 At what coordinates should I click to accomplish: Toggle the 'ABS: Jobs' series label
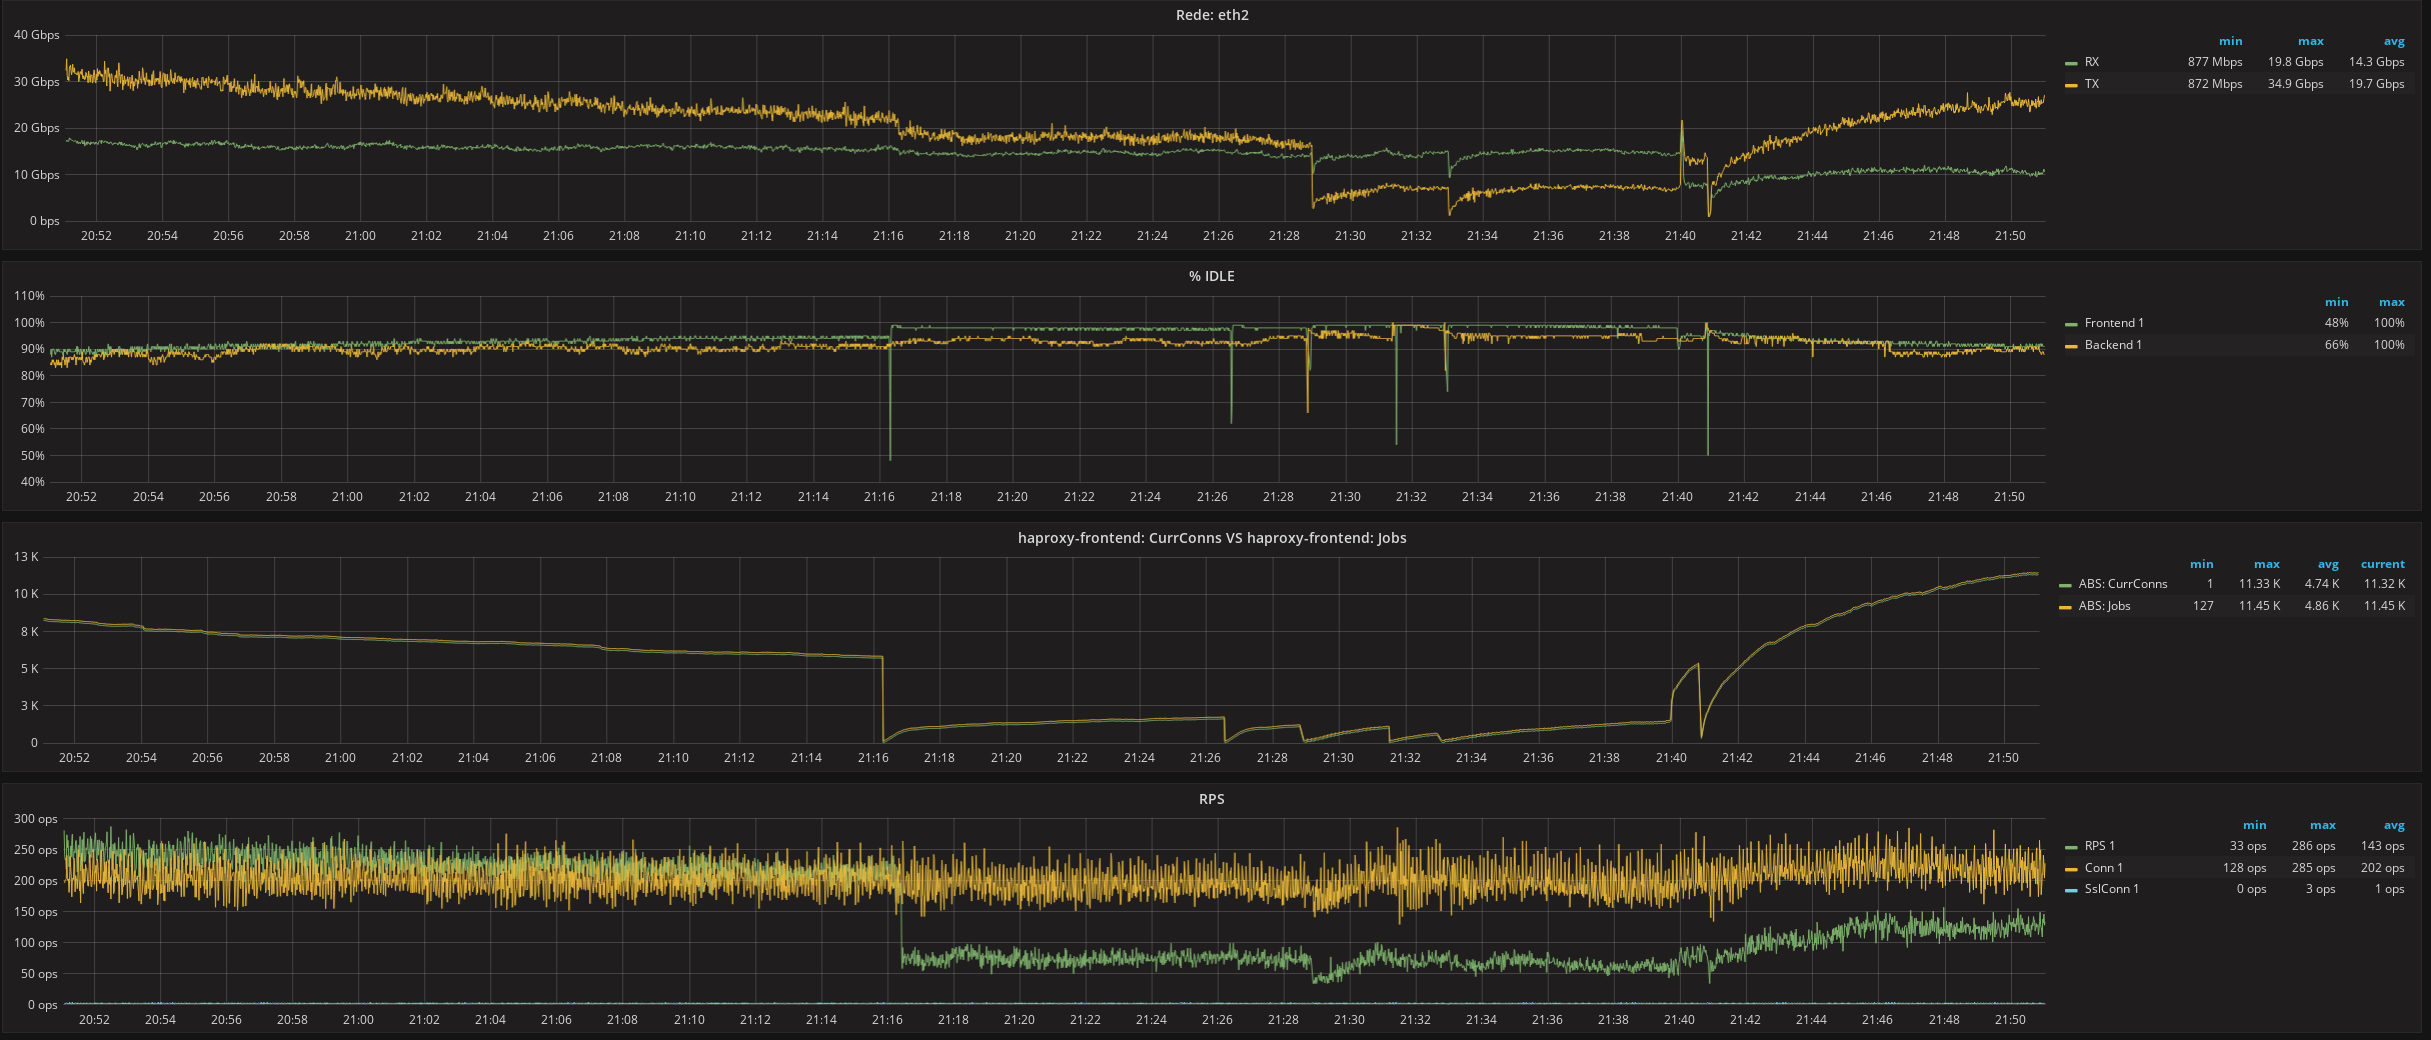tap(2104, 606)
